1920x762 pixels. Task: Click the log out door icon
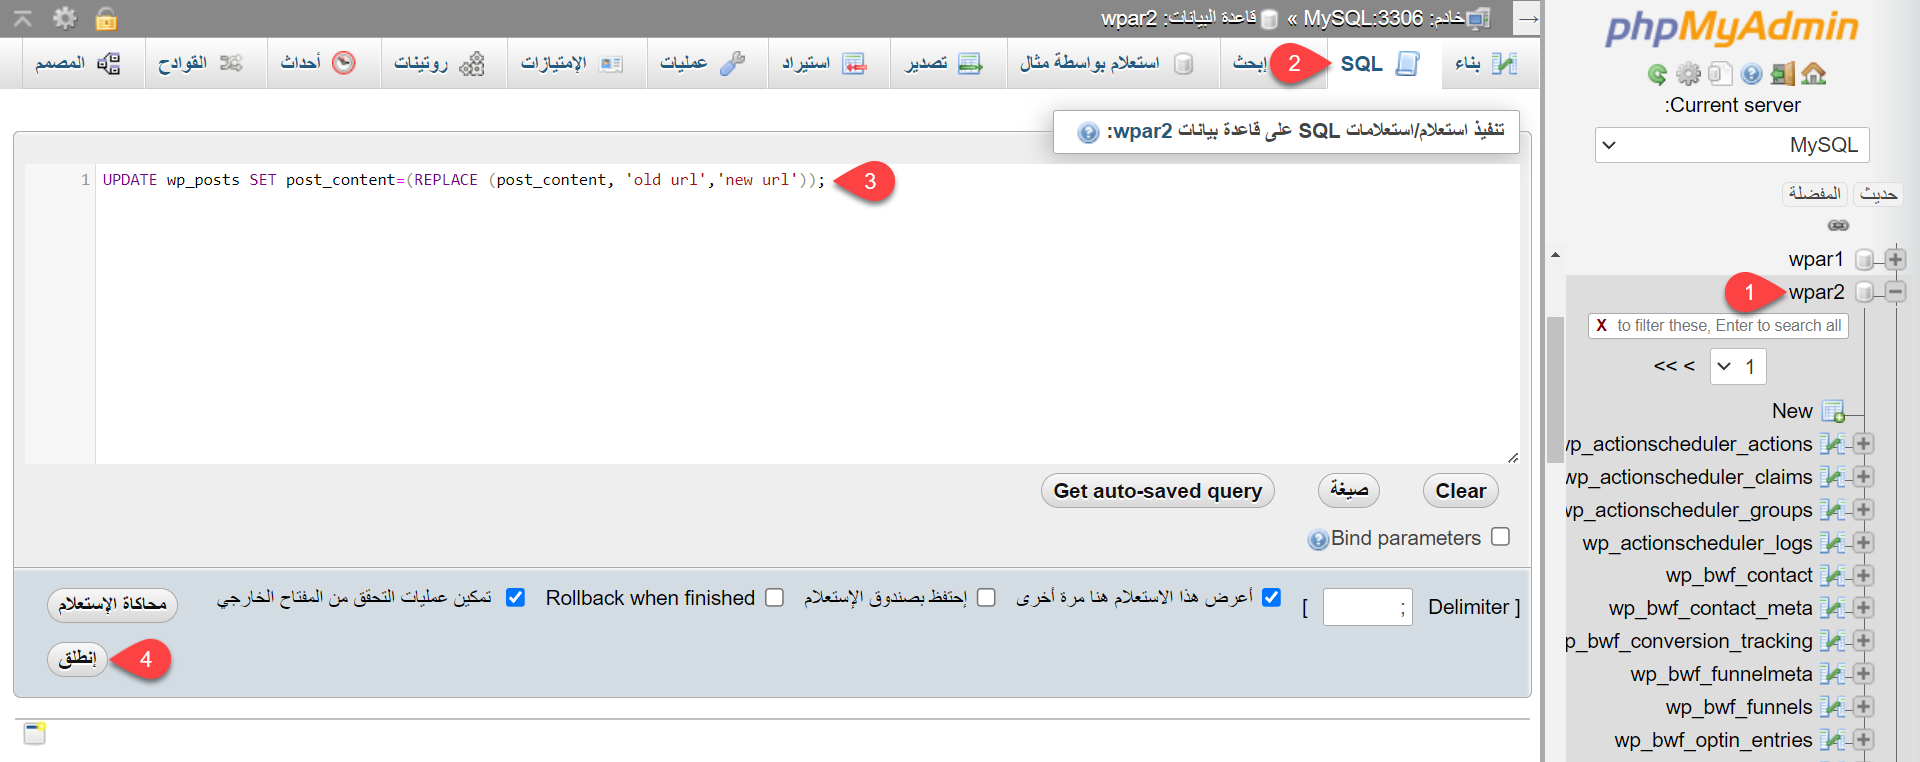(x=1783, y=74)
